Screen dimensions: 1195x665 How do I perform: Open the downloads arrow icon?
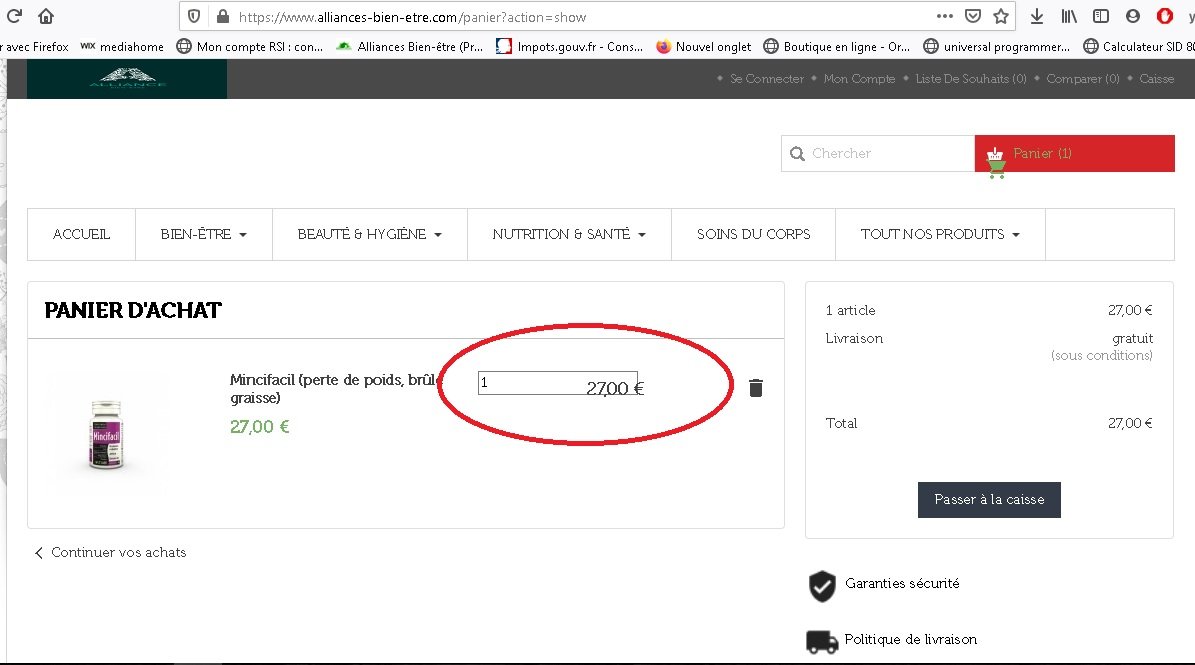click(1036, 16)
